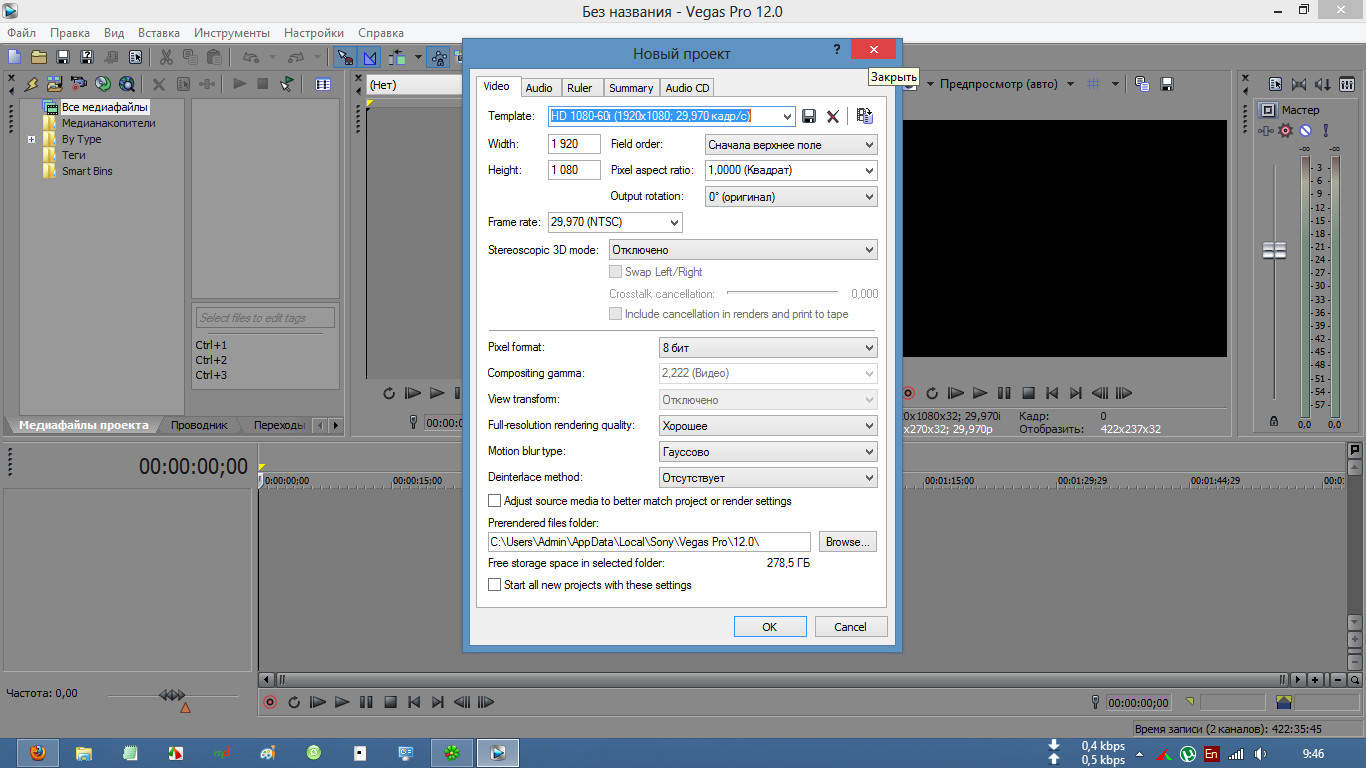Open the Проводник tab
This screenshot has width=1366, height=768.
[x=199, y=425]
